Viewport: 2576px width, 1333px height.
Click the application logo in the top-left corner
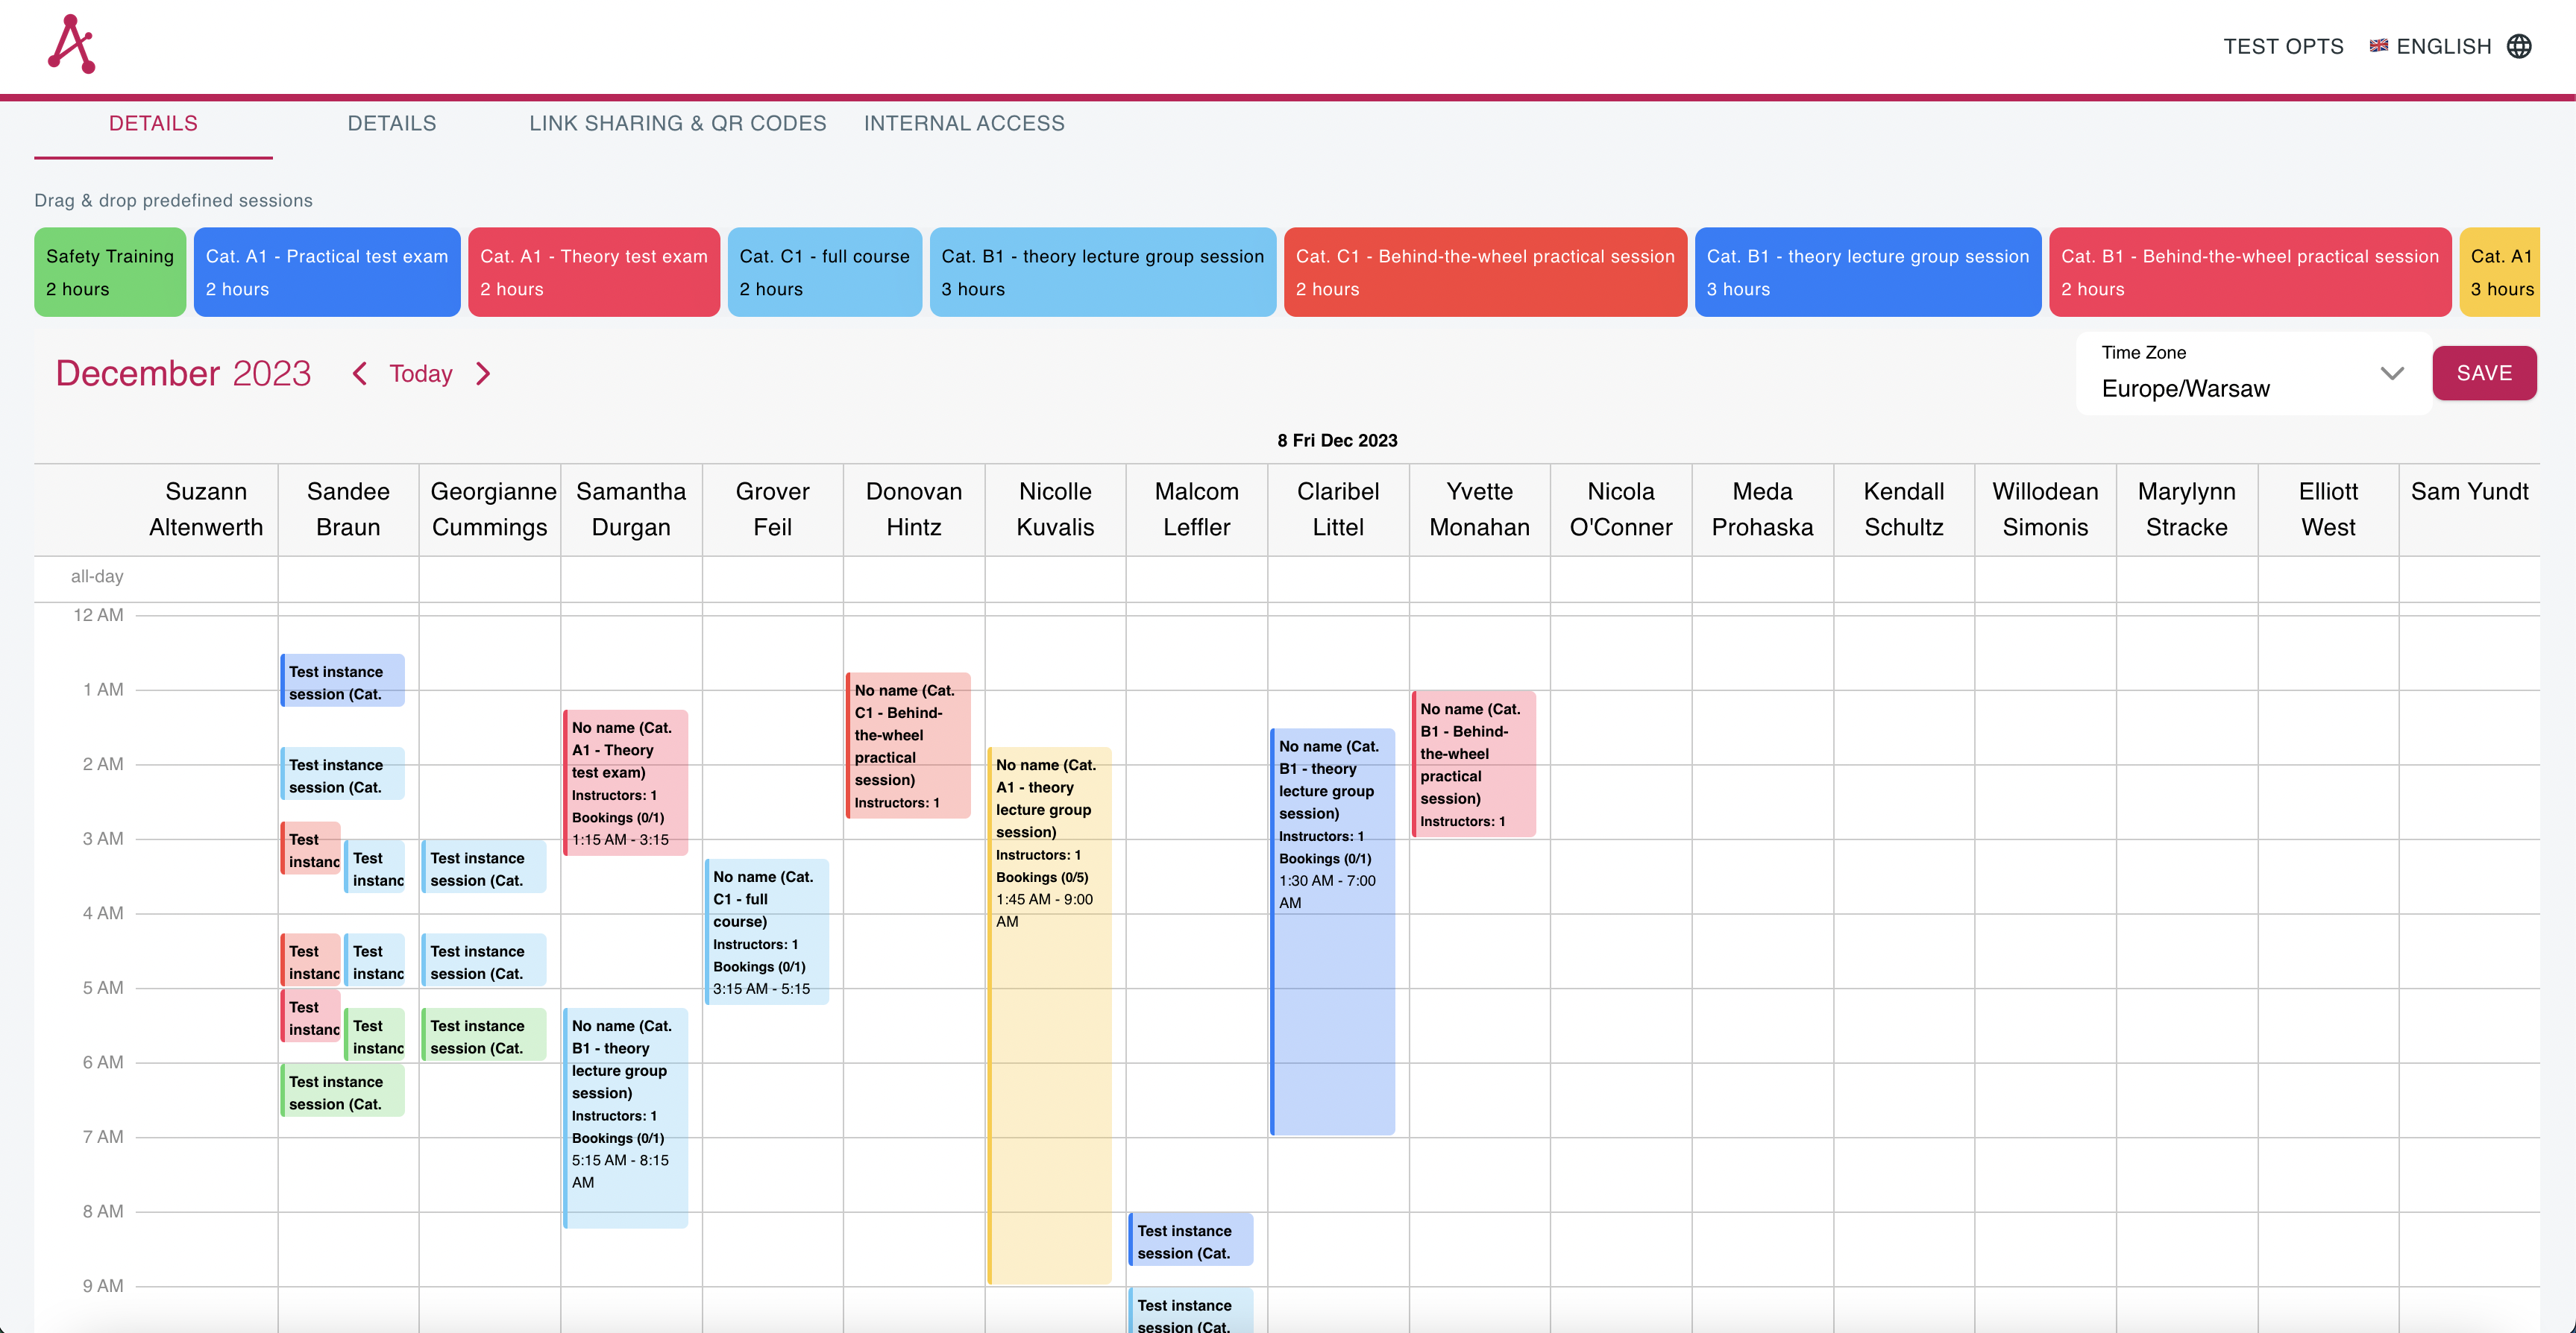[x=70, y=43]
